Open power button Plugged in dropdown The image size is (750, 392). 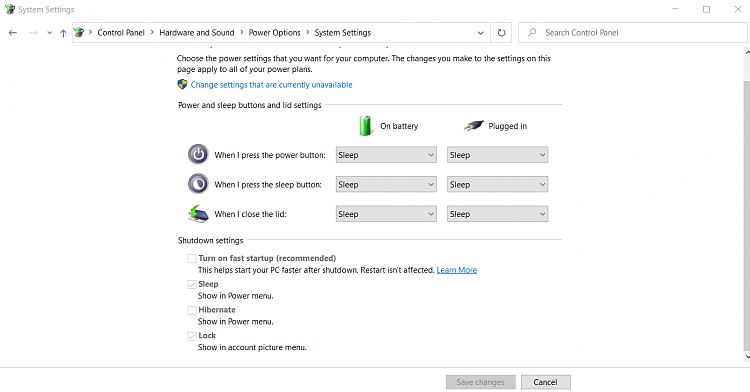497,155
